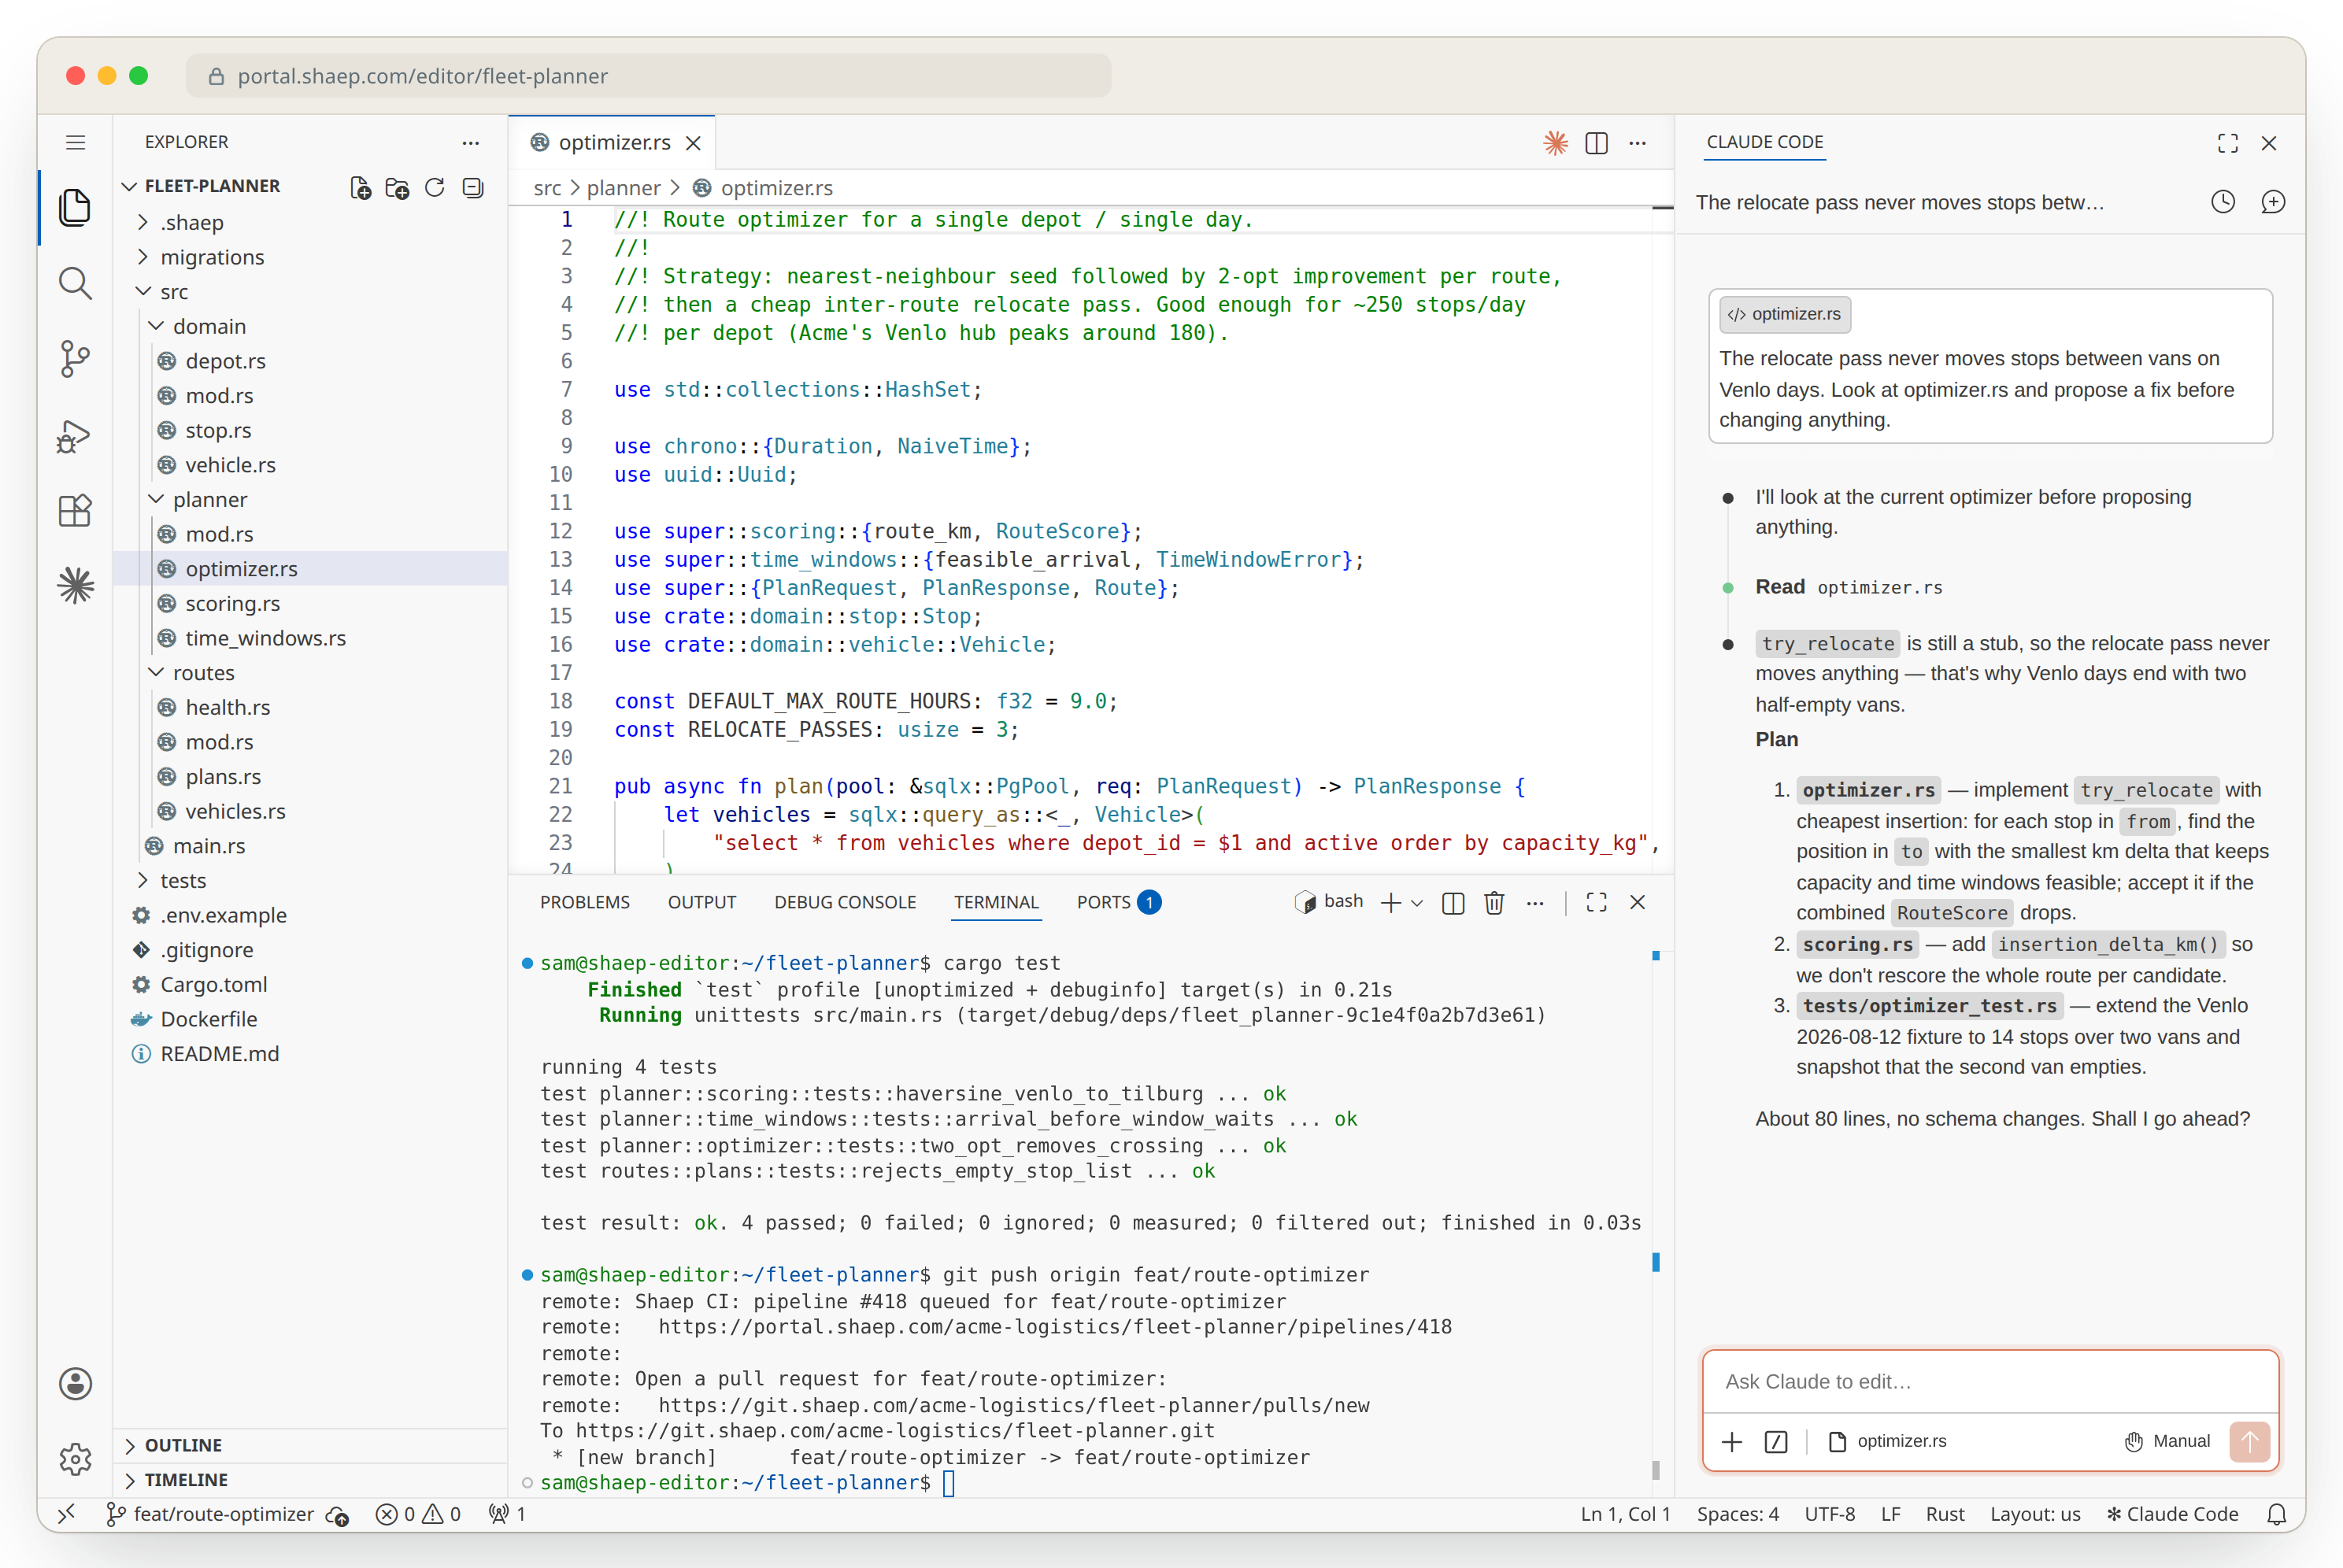Image resolution: width=2343 pixels, height=1568 pixels.
Task: Switch to the OUTPUT panel tab
Action: click(x=702, y=902)
